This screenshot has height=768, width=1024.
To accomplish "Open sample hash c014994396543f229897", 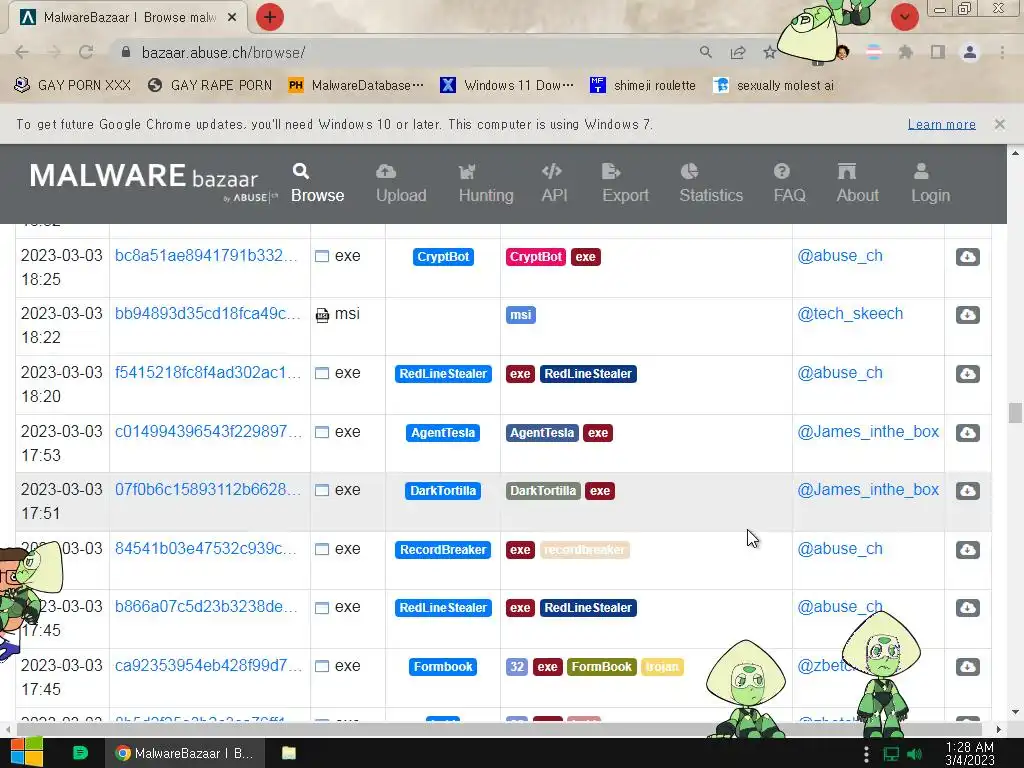I will pyautogui.click(x=208, y=432).
